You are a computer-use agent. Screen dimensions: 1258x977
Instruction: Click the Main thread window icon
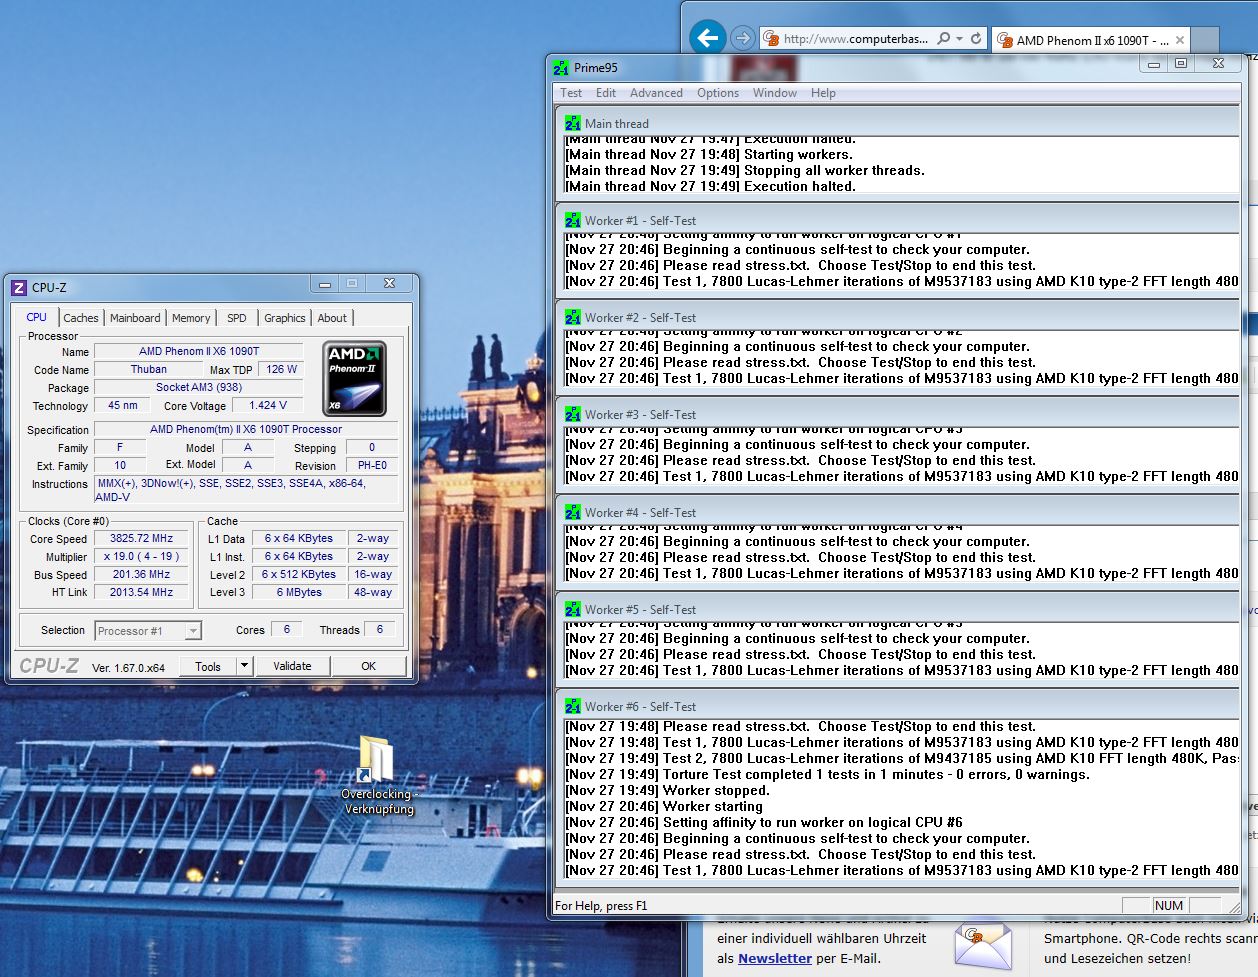(x=572, y=124)
